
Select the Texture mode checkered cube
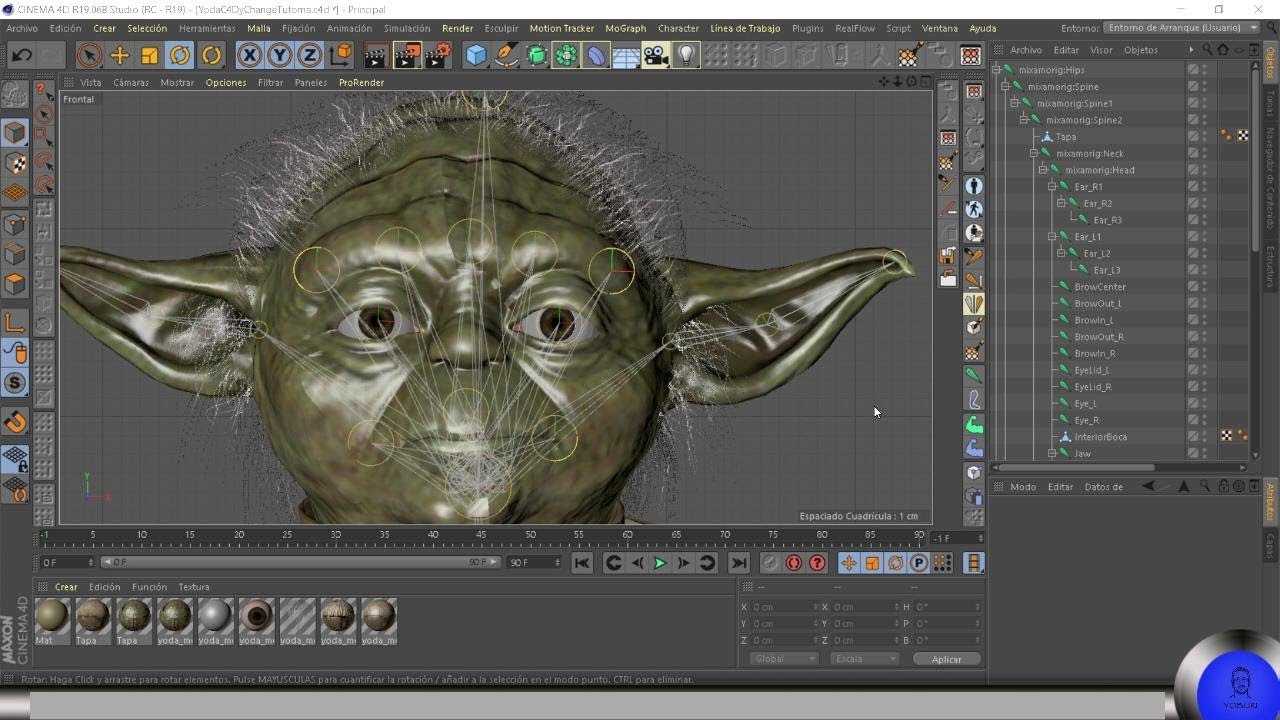click(15, 163)
